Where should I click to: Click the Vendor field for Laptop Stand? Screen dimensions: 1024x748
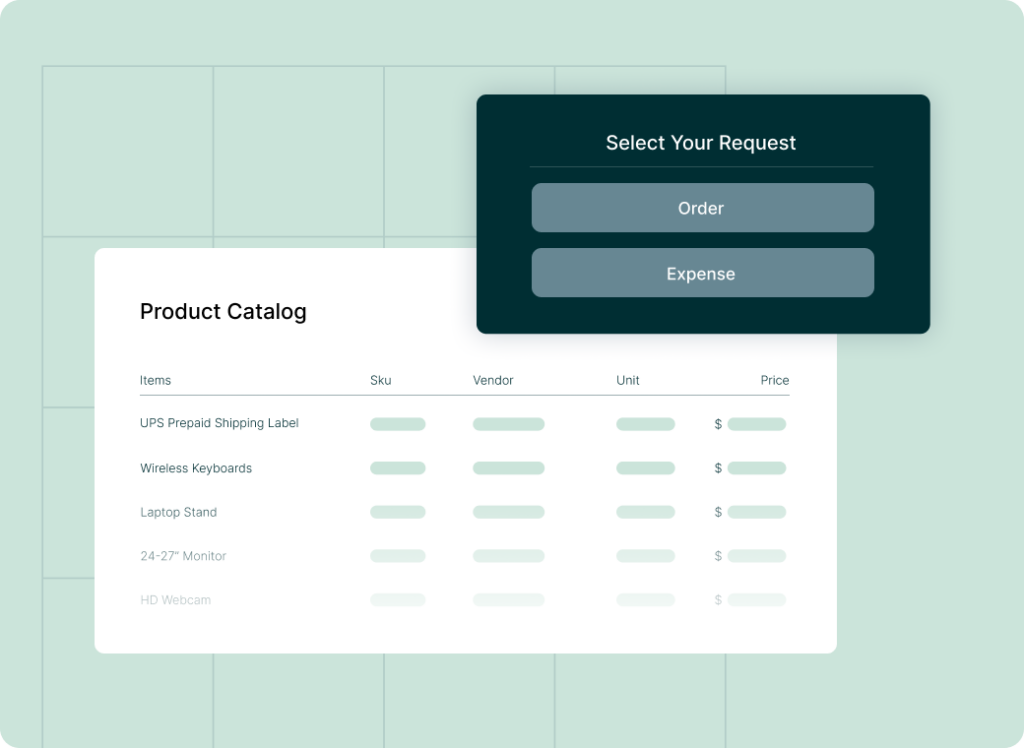coord(508,512)
